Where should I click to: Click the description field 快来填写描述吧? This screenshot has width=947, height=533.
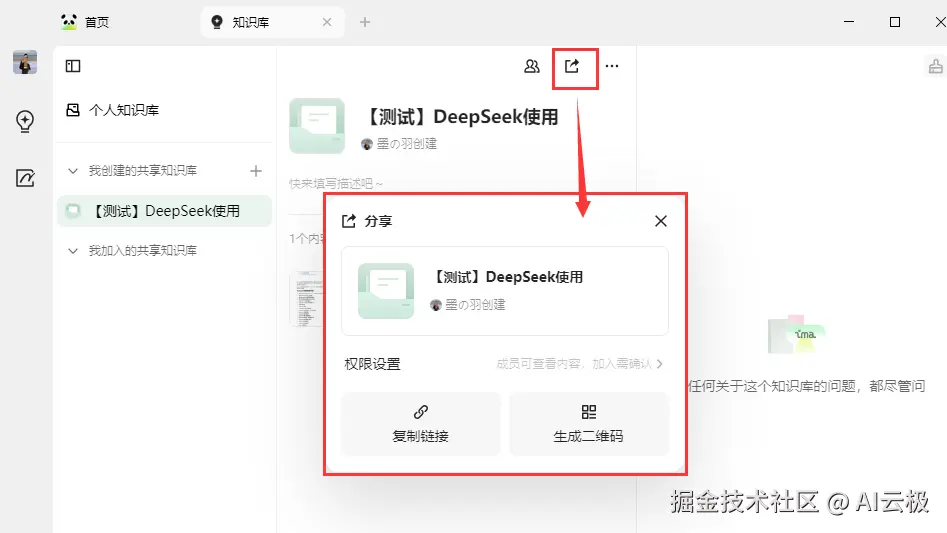pyautogui.click(x=336, y=184)
